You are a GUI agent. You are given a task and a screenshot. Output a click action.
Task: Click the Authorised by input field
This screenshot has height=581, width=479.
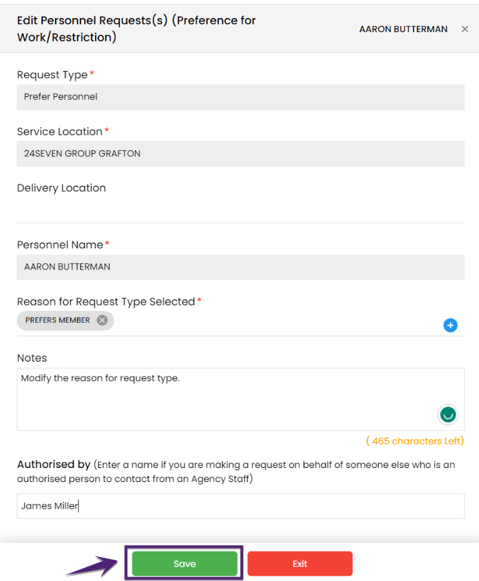coord(240,506)
